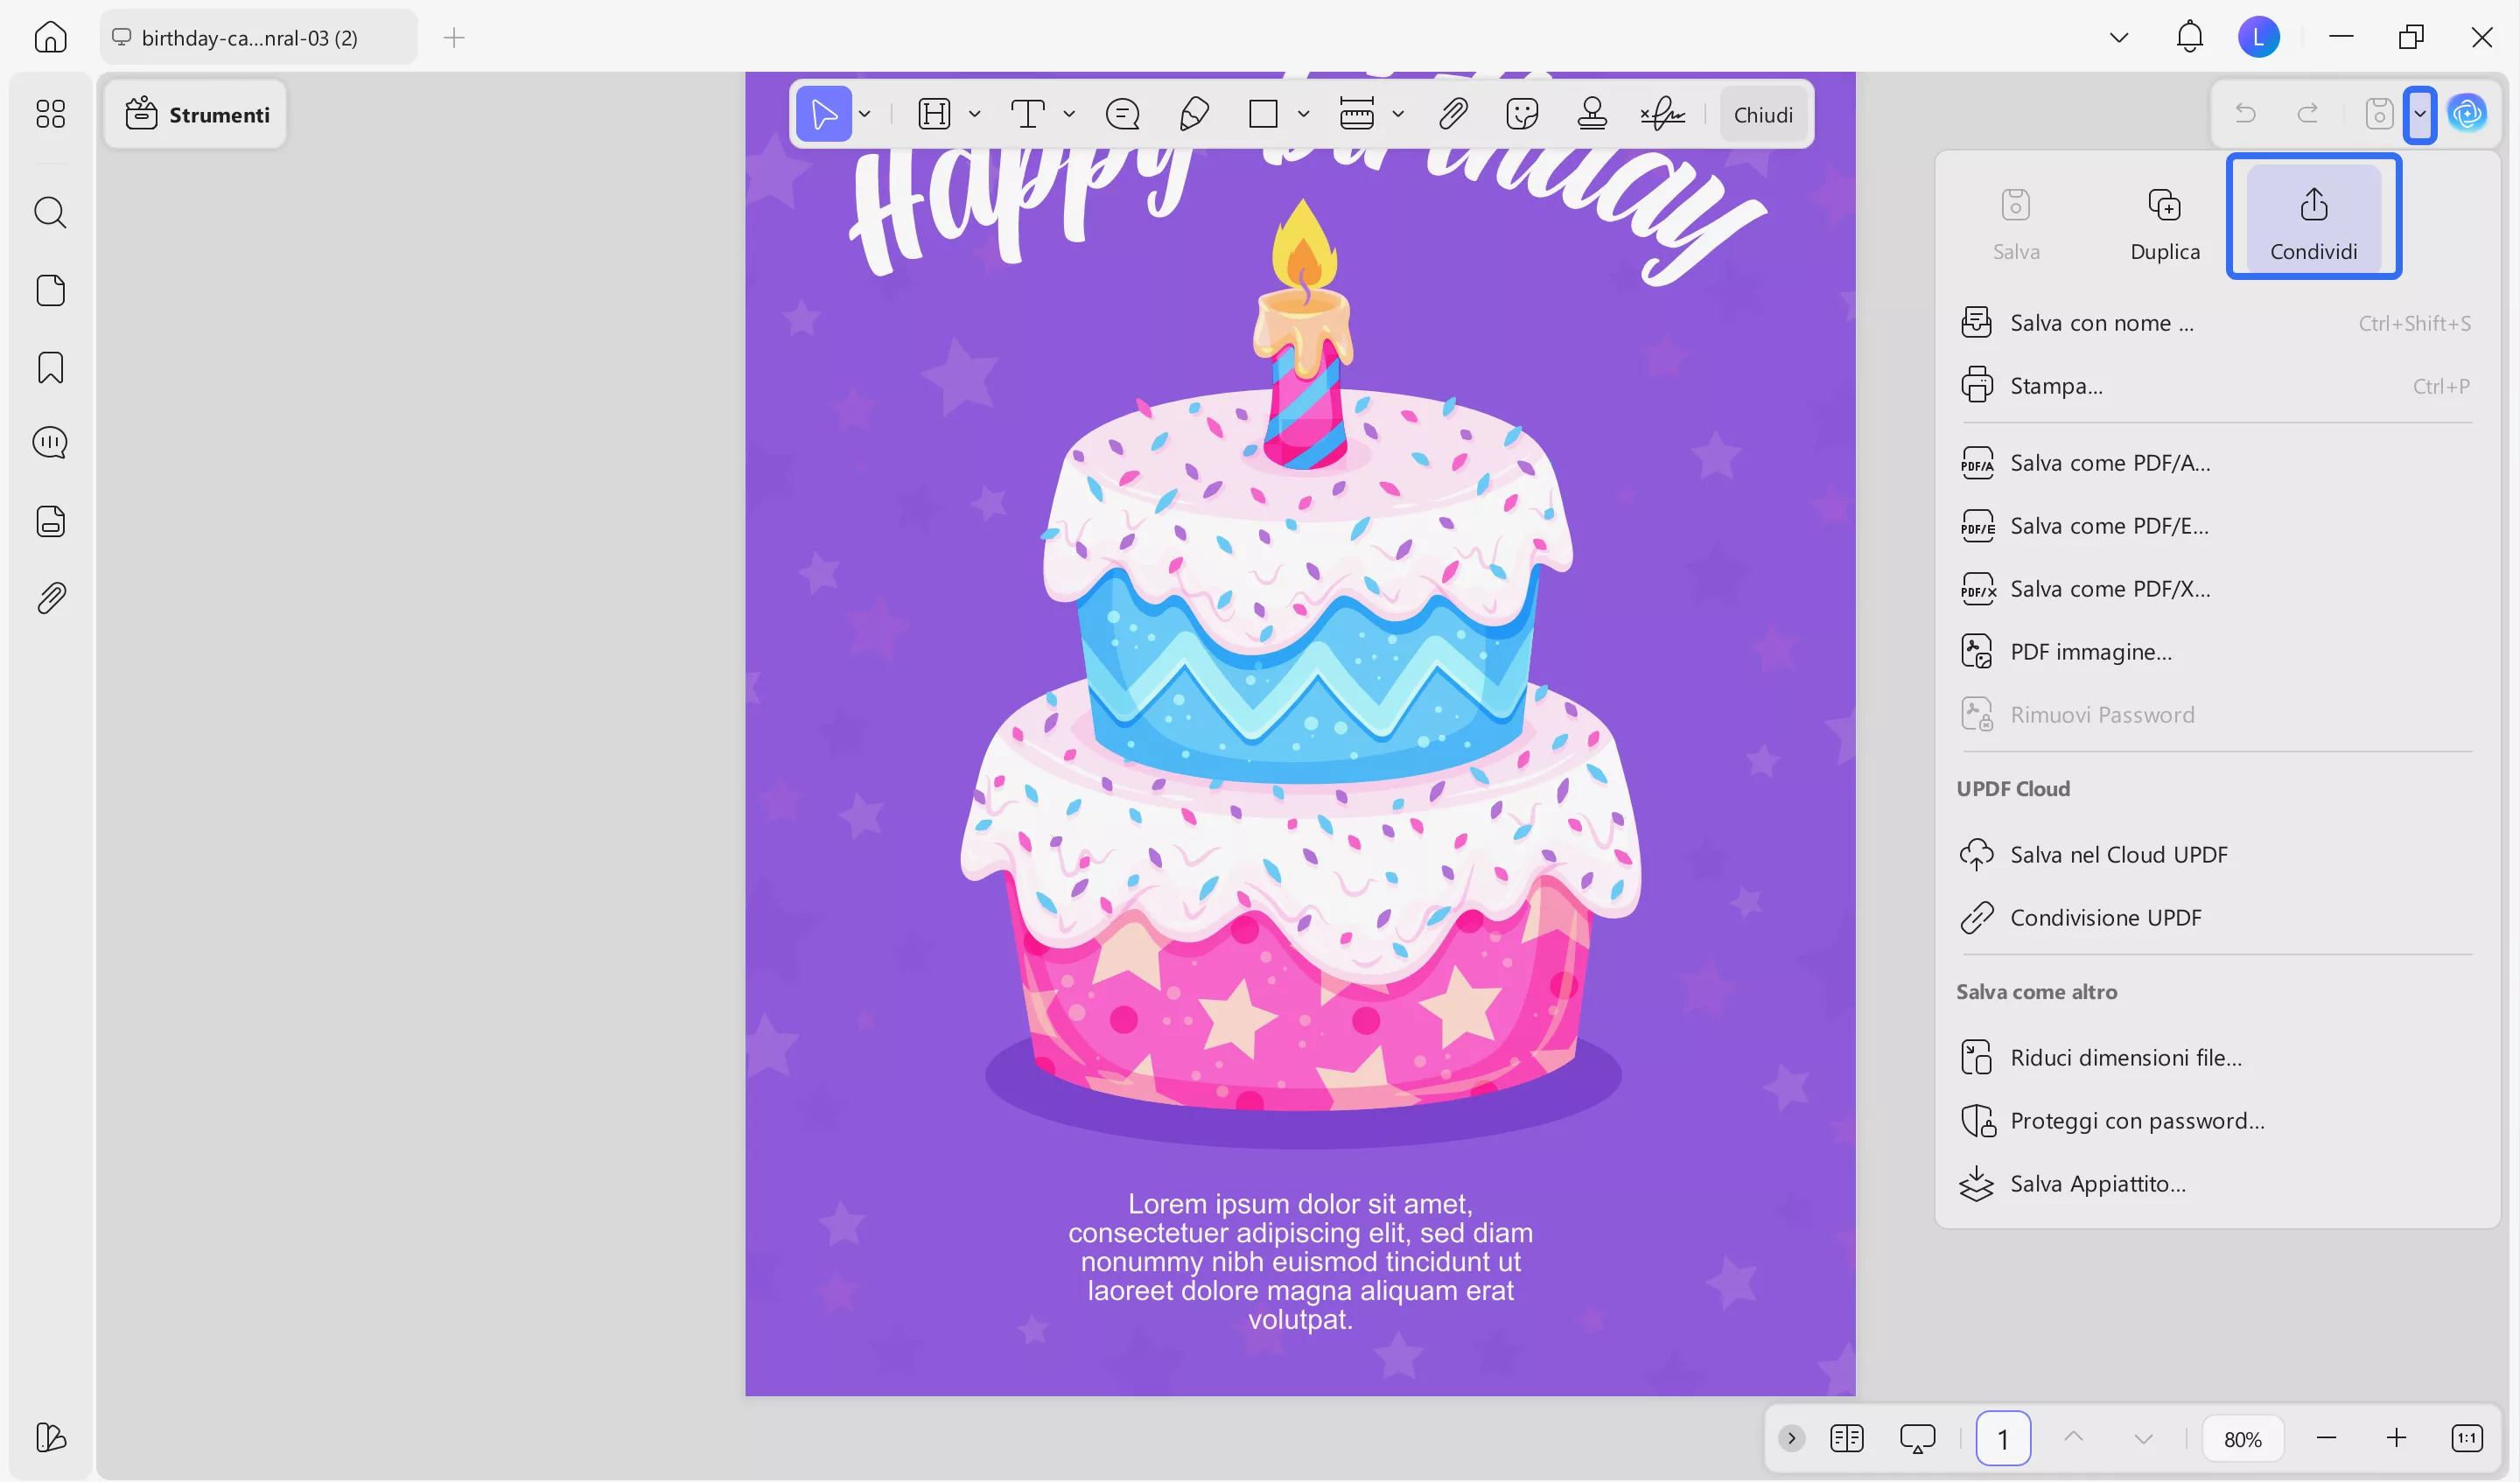Expand the shape tool dropdown arrow
This screenshot has width=2520, height=1482.
click(x=1304, y=114)
